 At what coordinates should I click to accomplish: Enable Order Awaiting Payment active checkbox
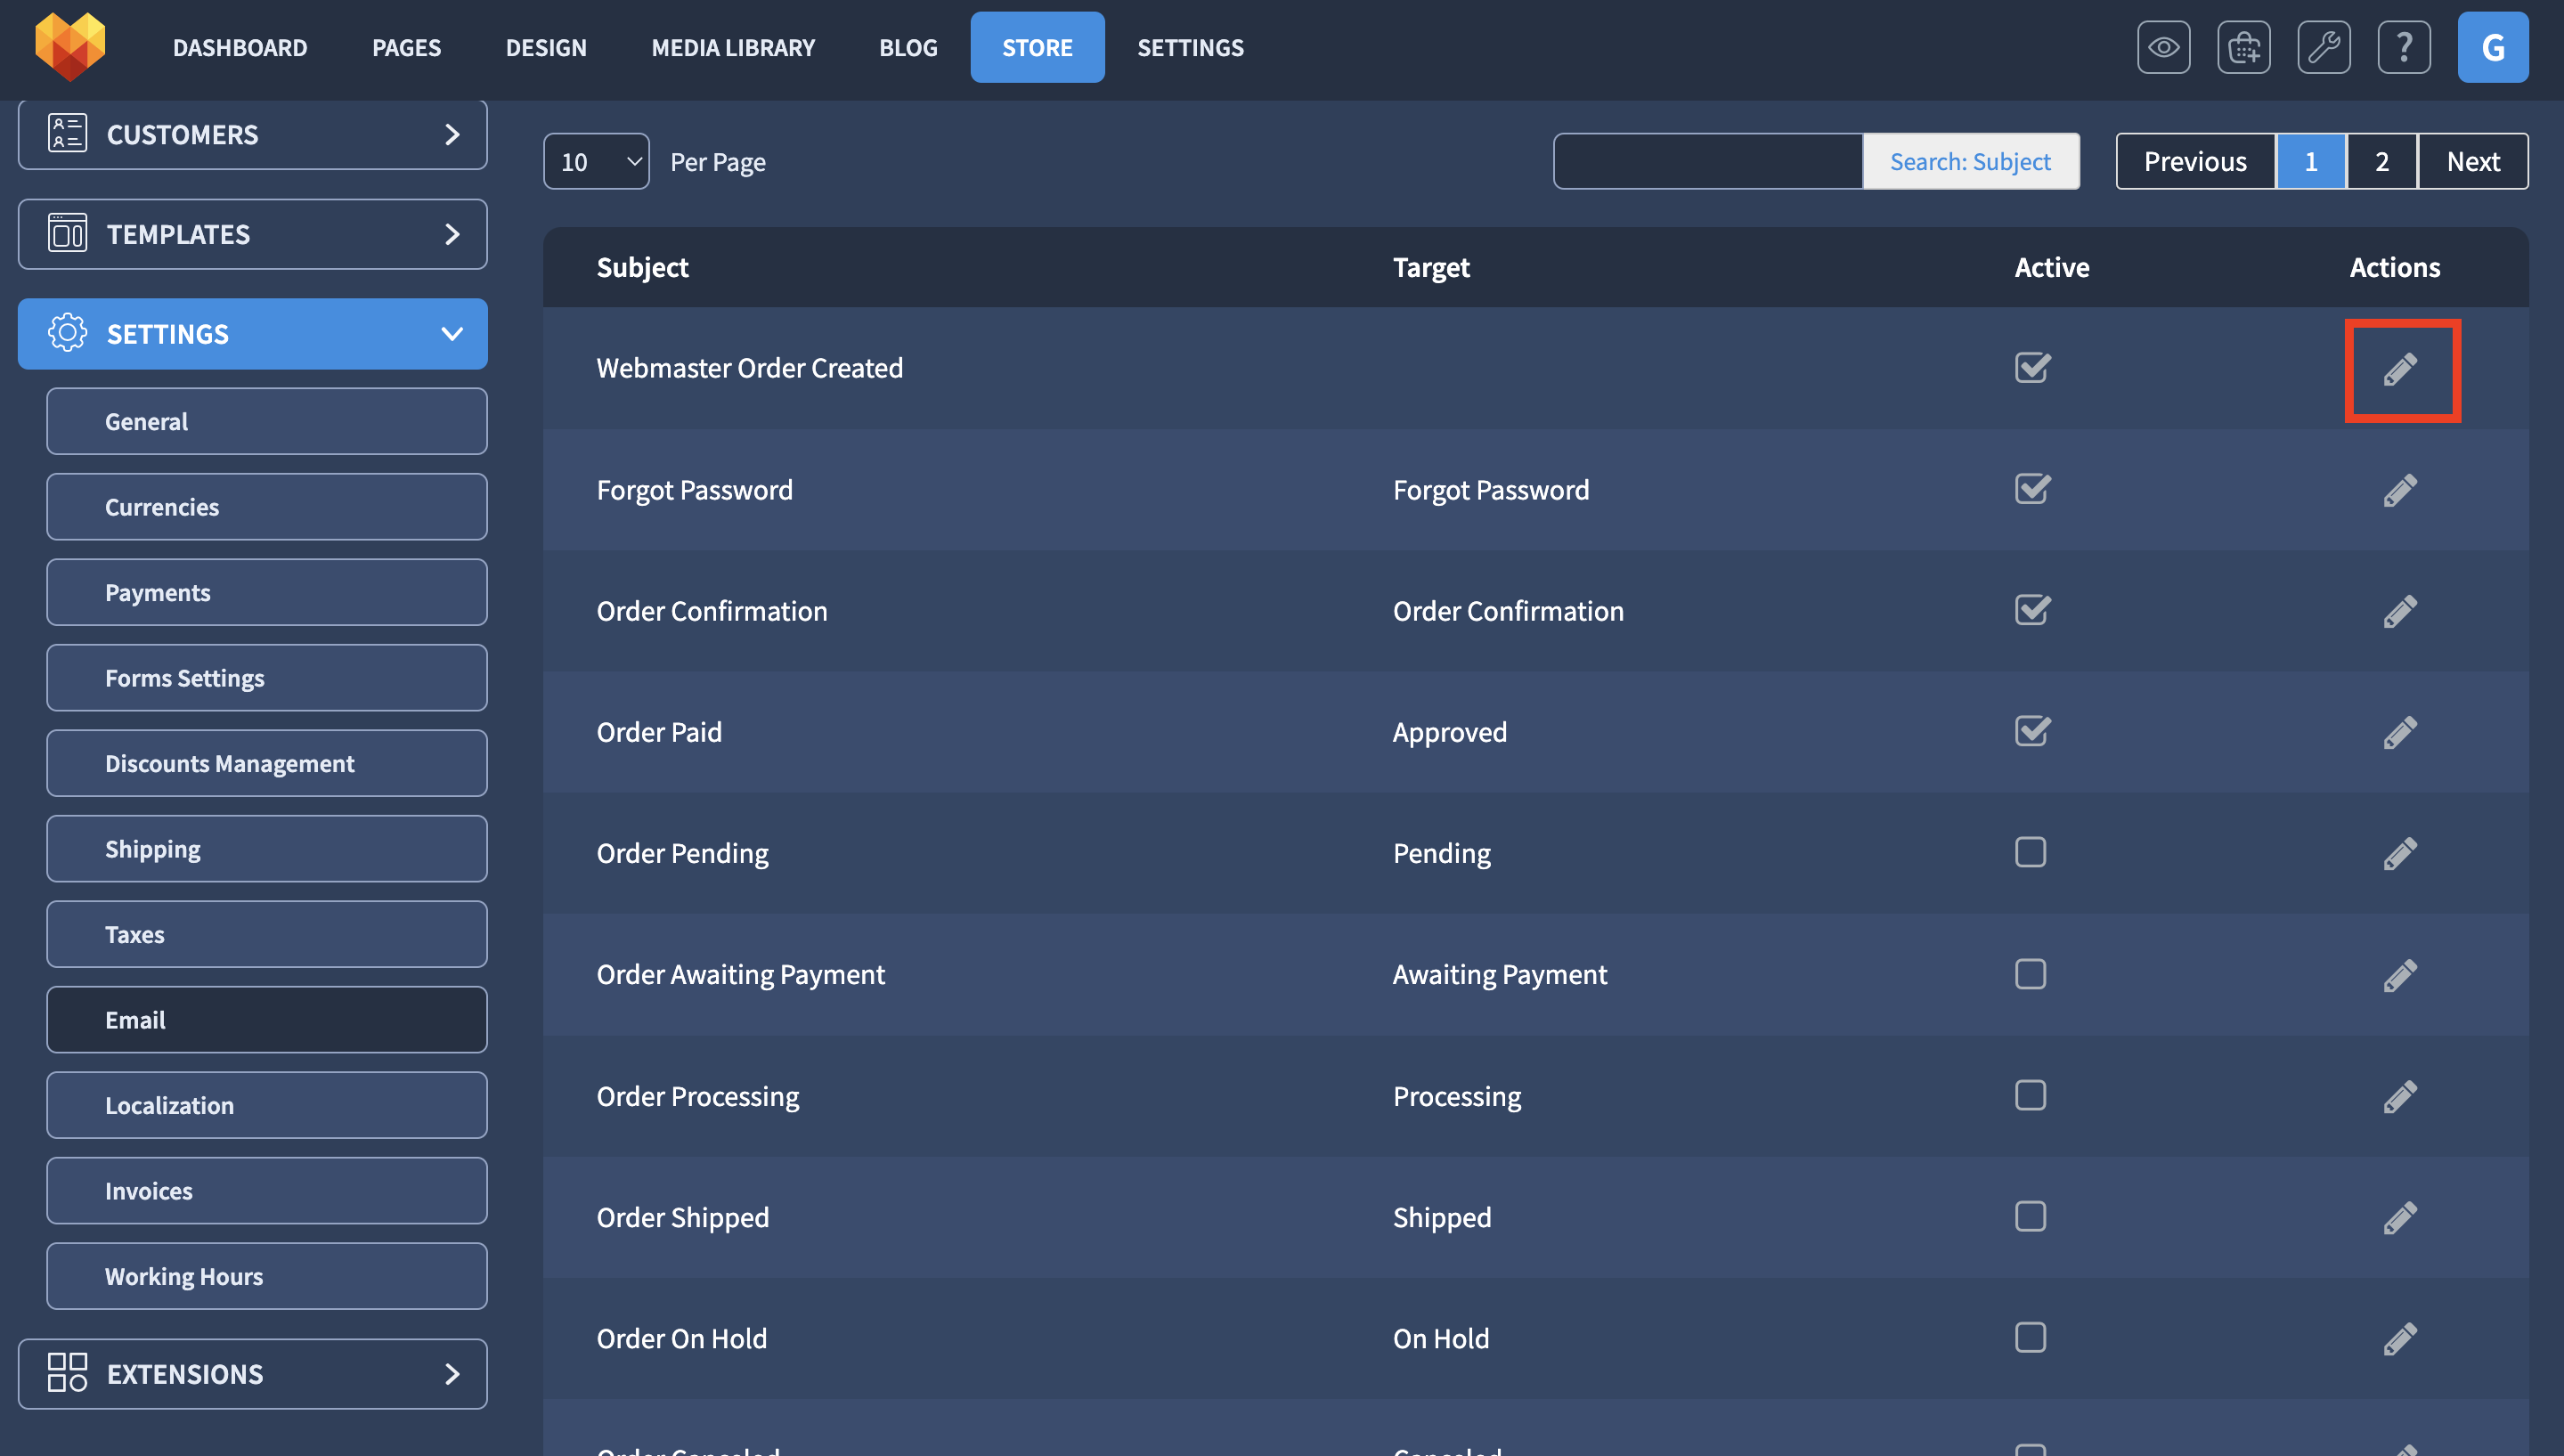click(x=2030, y=974)
